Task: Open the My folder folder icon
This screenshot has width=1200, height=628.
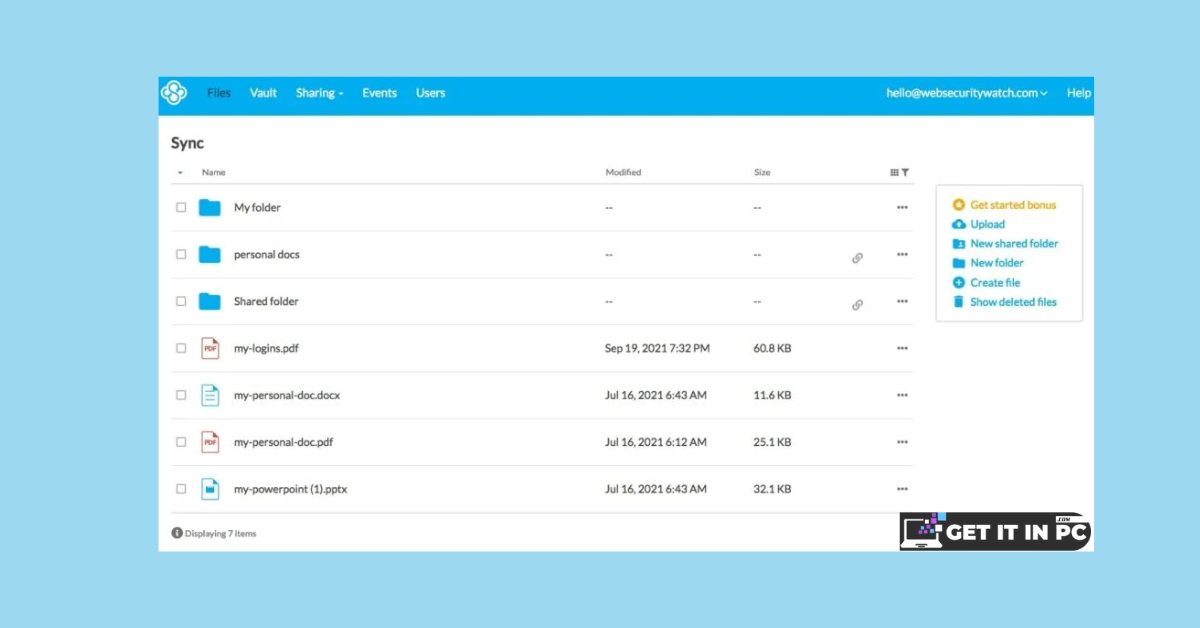Action: click(209, 208)
